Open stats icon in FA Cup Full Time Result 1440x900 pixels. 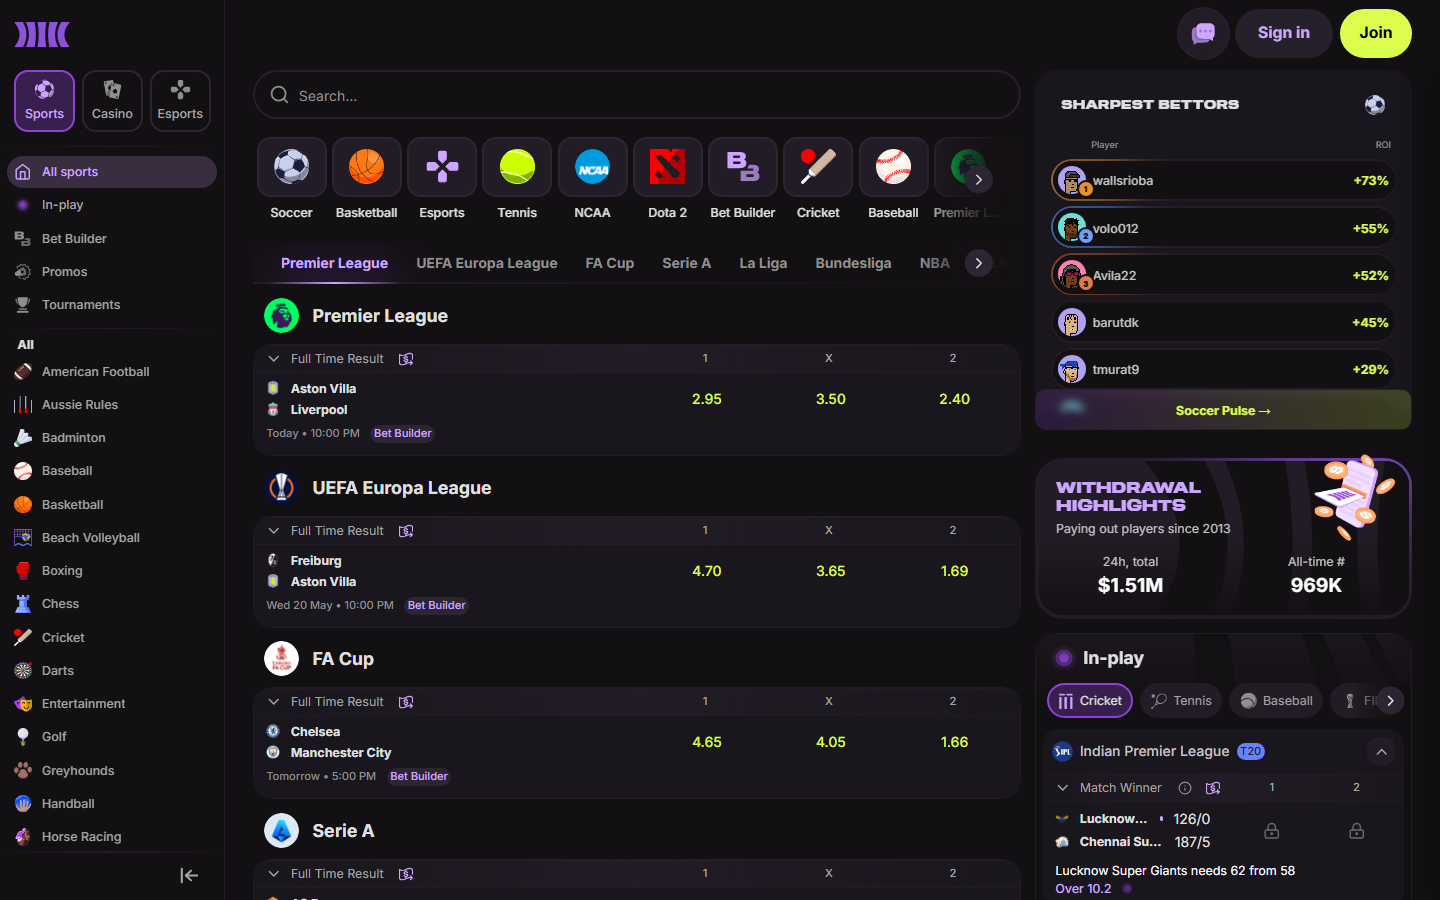tap(406, 702)
